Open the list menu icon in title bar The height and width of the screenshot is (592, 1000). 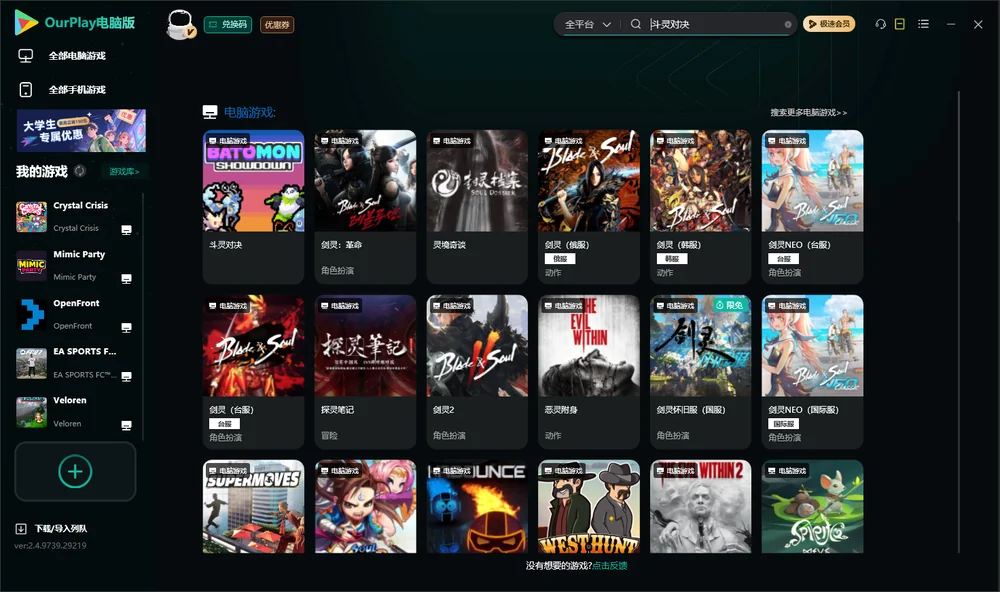coord(923,24)
